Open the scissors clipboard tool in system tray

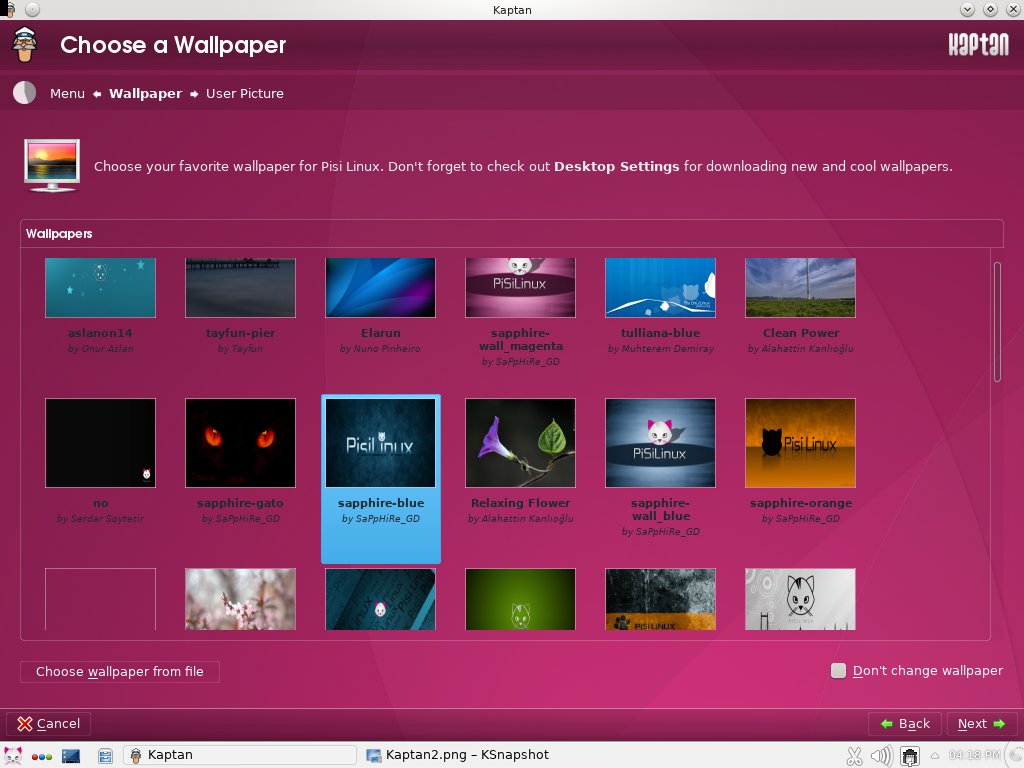(x=854, y=755)
